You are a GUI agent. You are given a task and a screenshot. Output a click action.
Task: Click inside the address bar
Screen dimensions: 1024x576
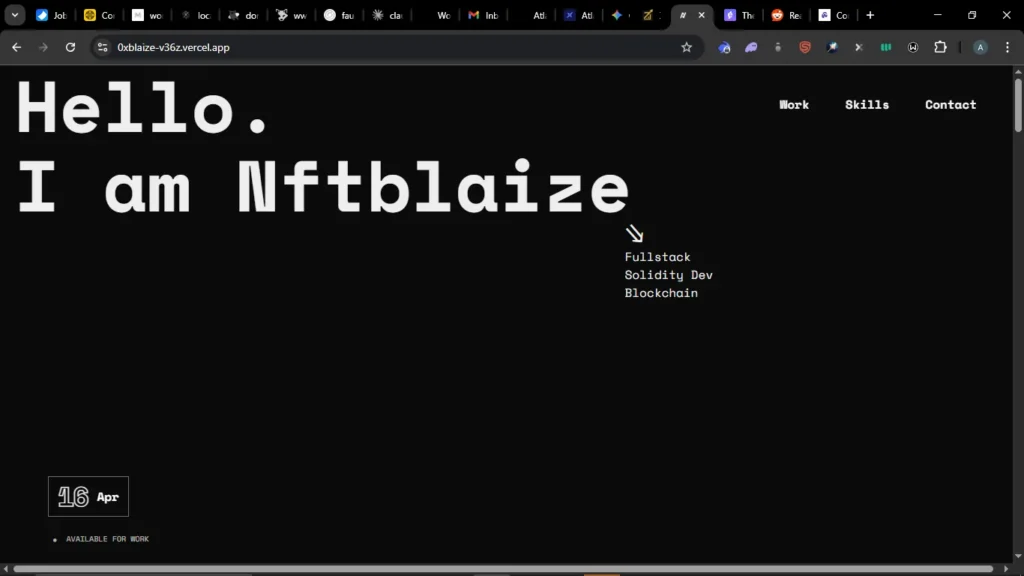300,47
